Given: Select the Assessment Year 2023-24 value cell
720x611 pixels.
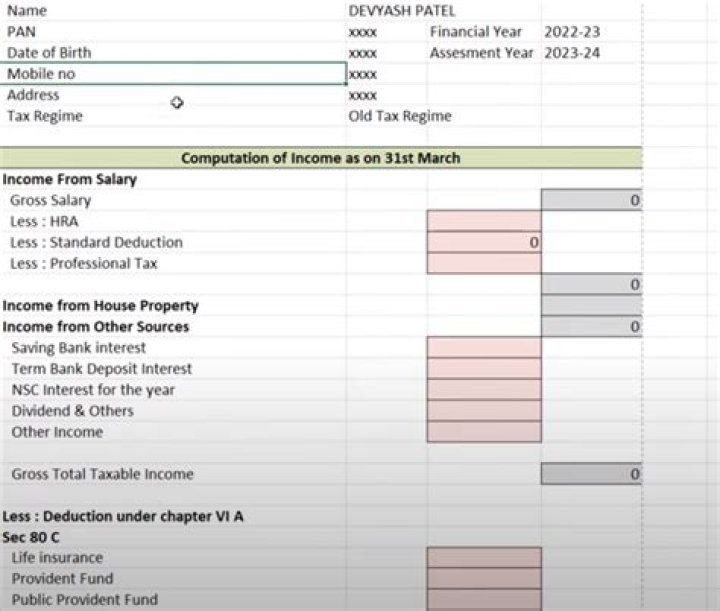Looking at the screenshot, I should [571, 53].
